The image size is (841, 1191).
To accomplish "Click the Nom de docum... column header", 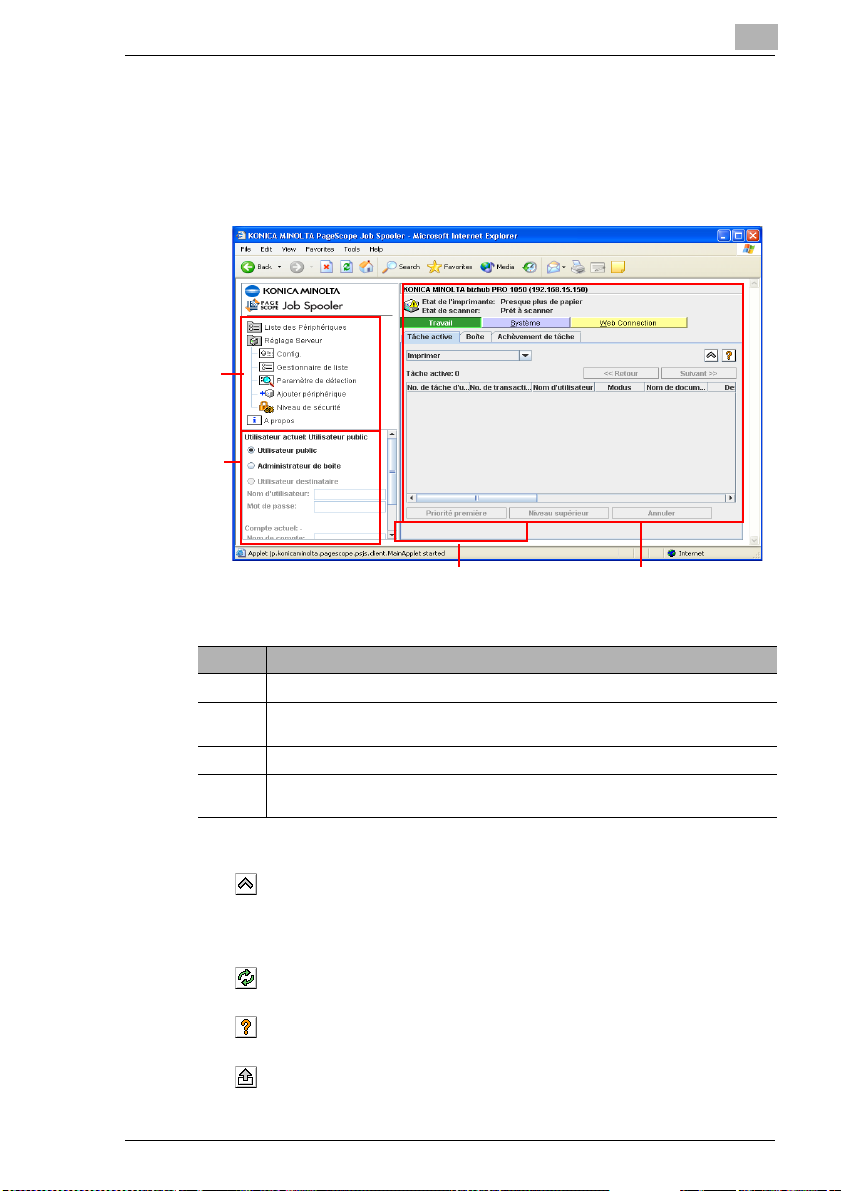I will pos(676,387).
